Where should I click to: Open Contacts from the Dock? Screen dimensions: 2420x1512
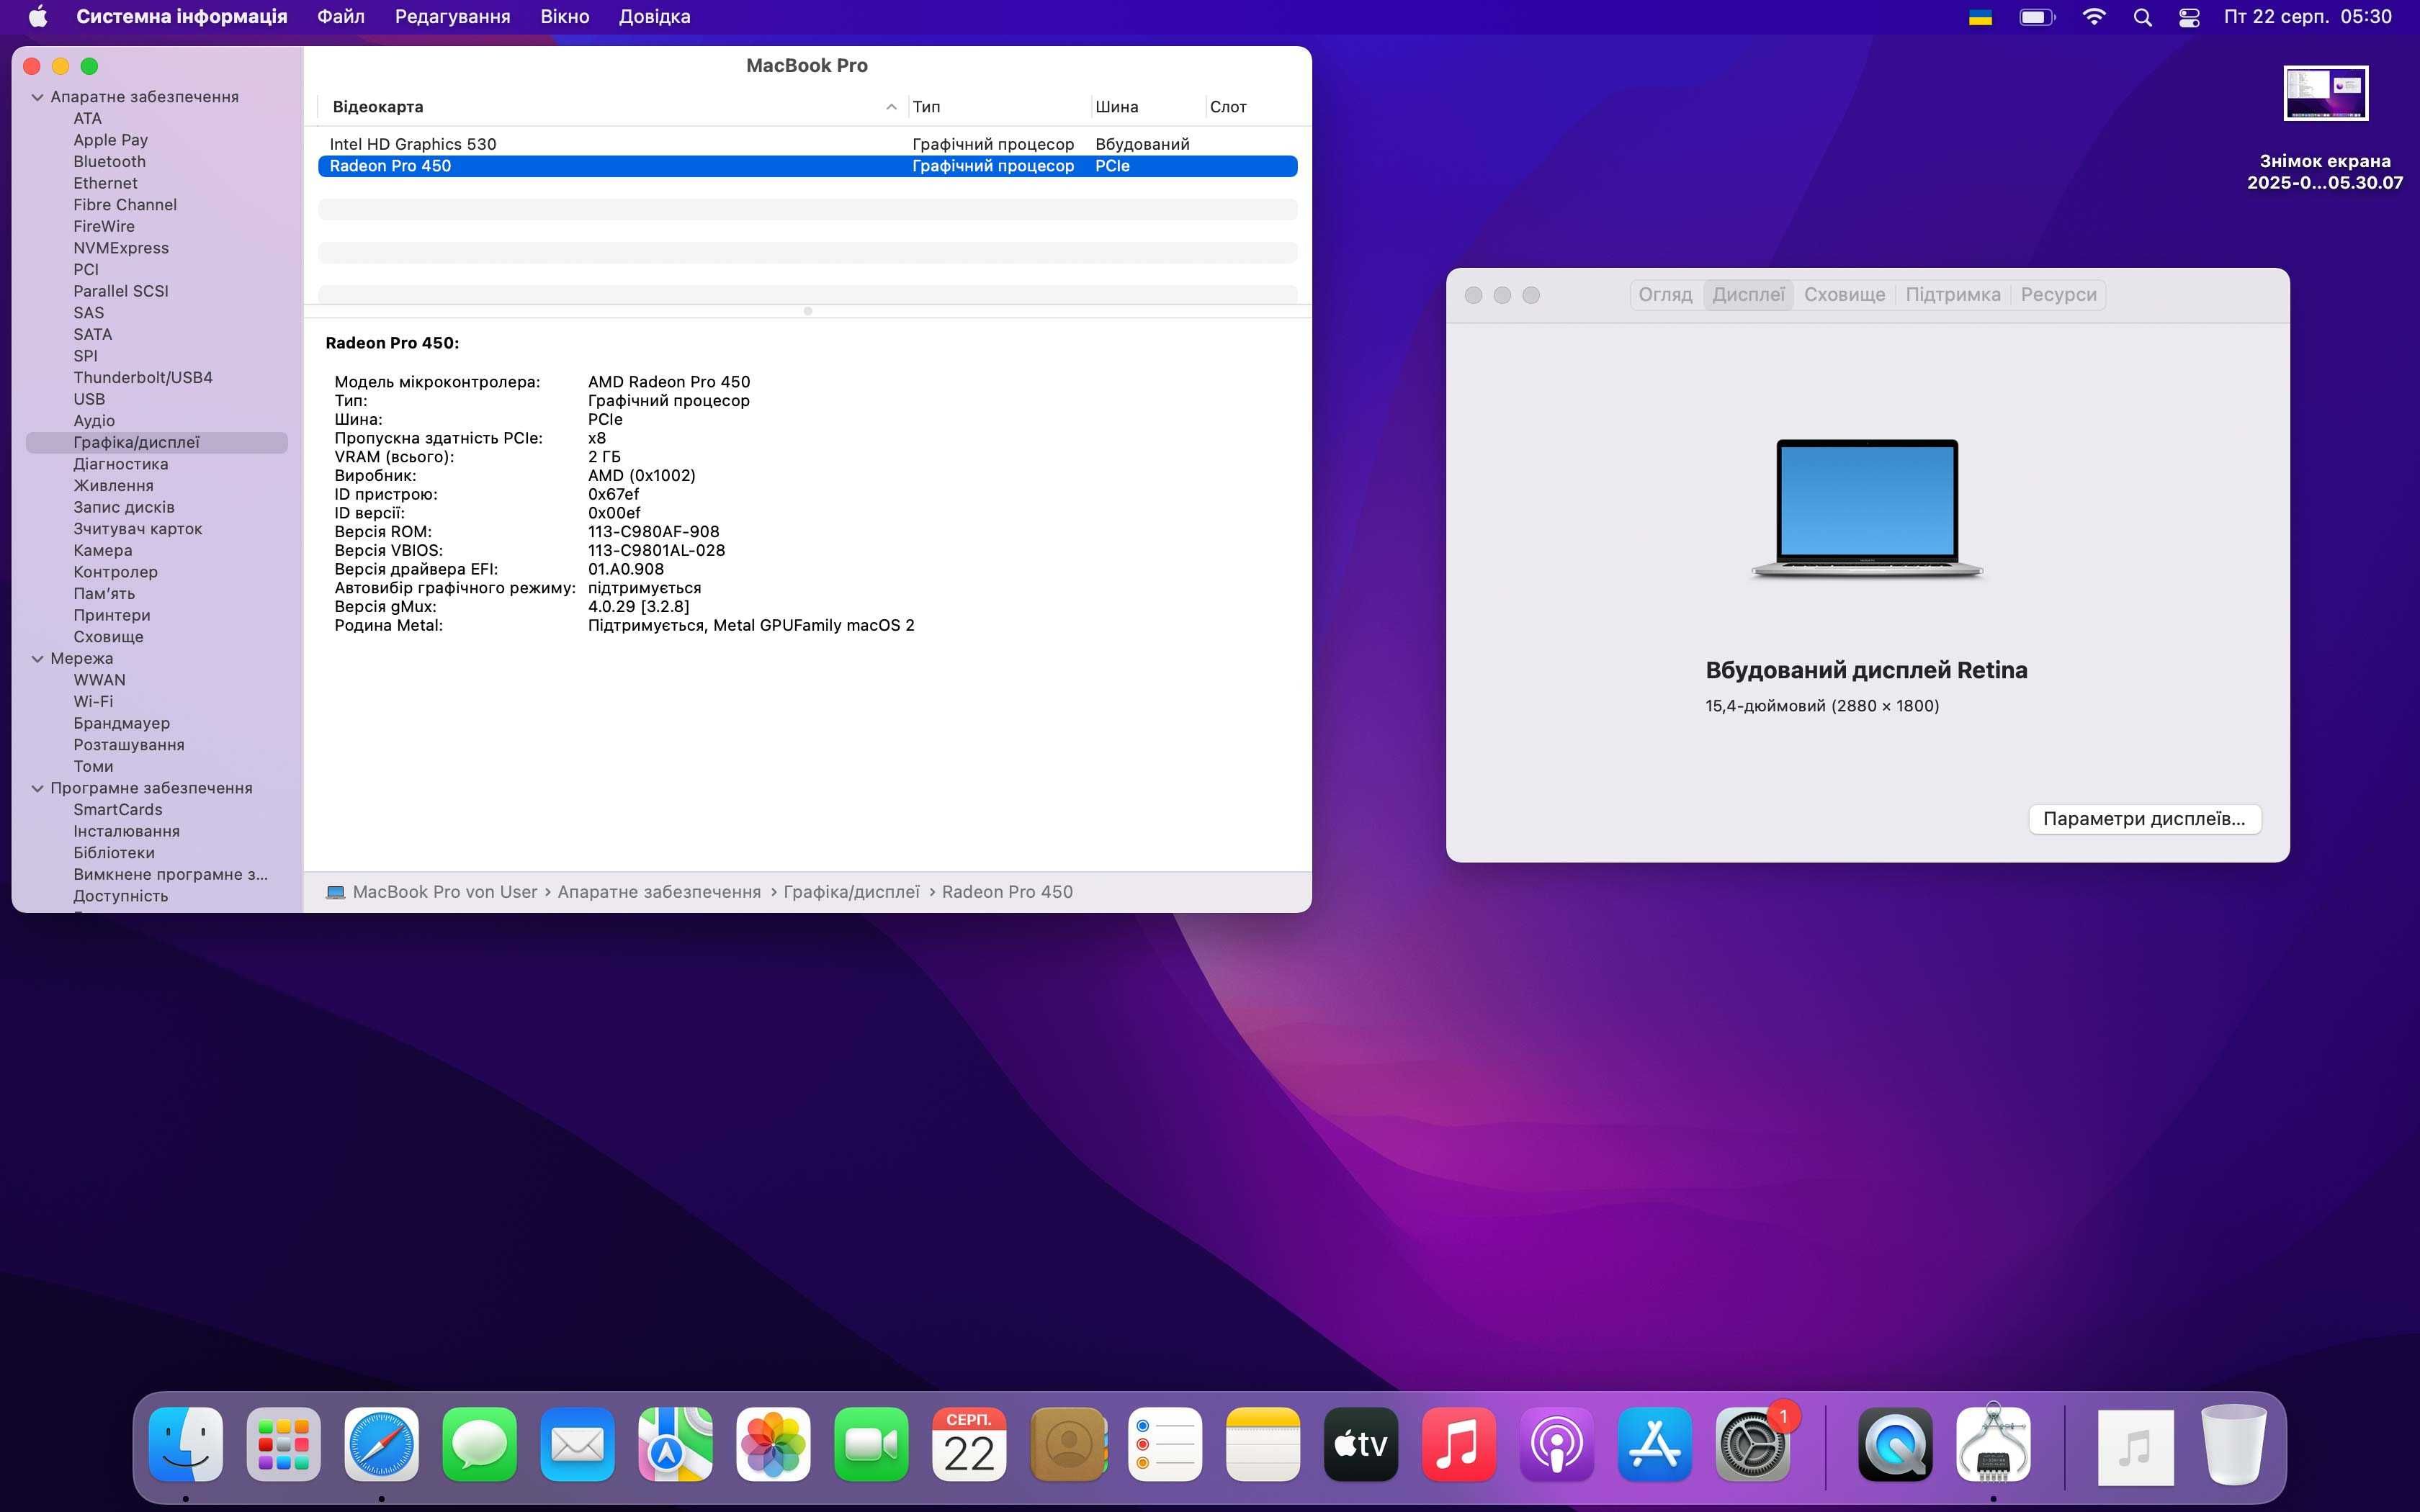[1068, 1444]
